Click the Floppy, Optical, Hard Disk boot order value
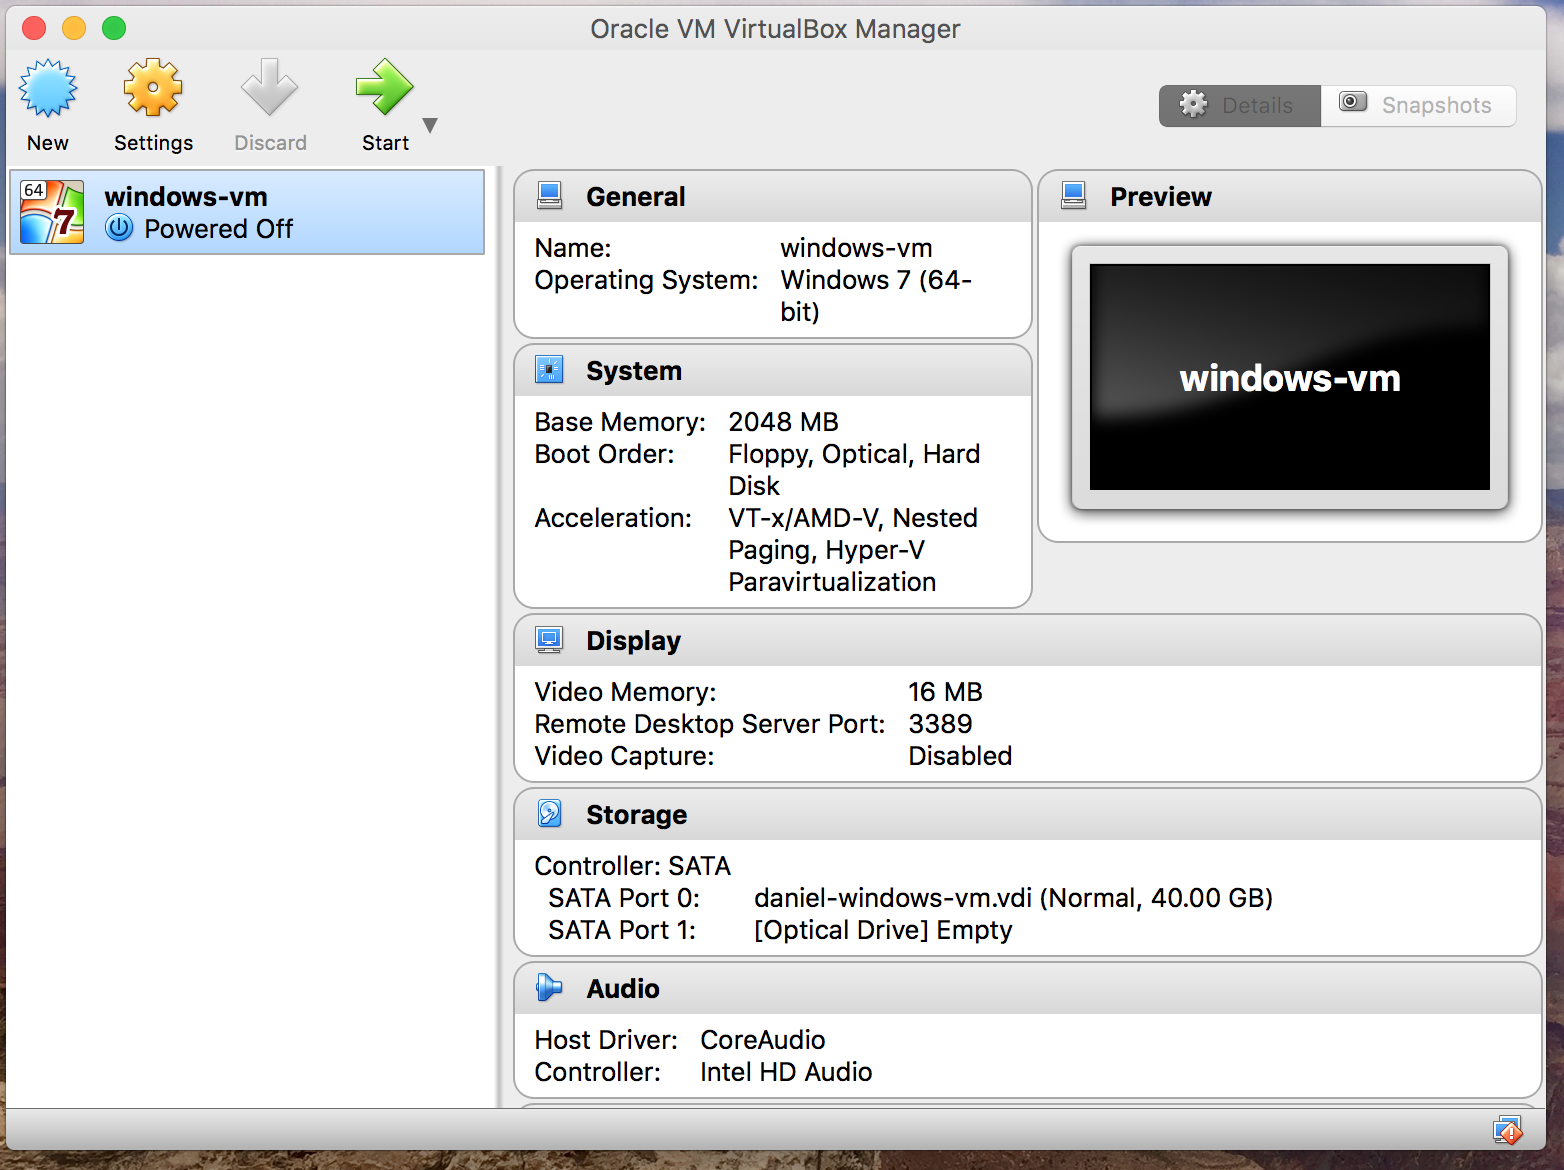The image size is (1564, 1170). point(854,470)
